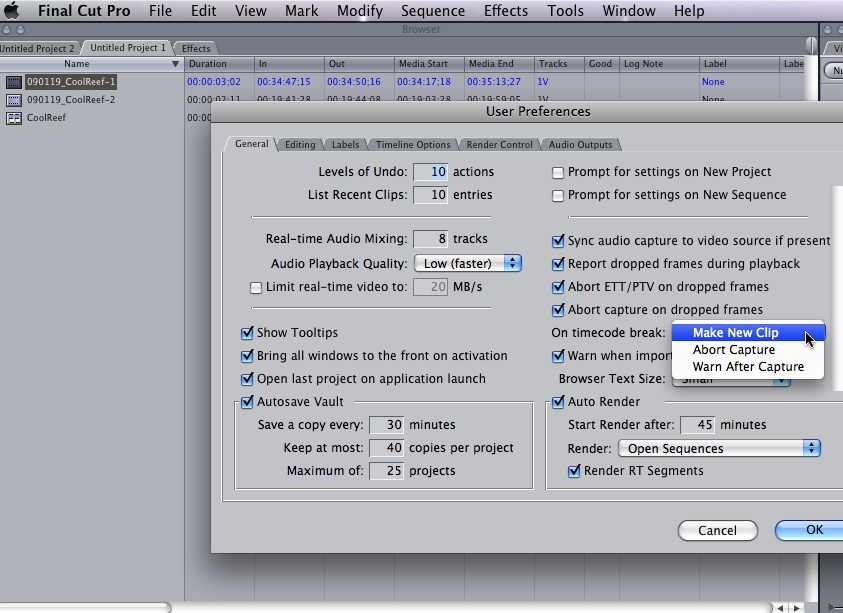
Task: Click the Maximum of projects field
Action: coord(386,471)
